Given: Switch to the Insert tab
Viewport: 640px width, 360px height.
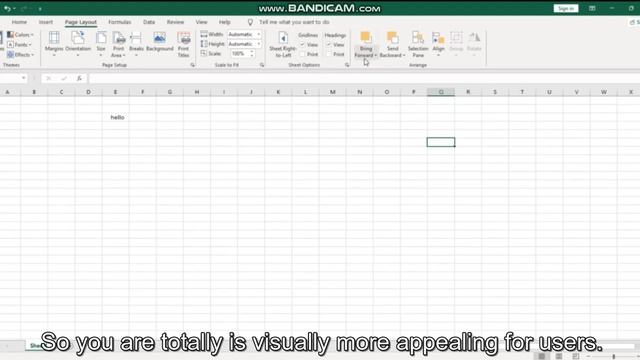Looking at the screenshot, I should coord(46,22).
